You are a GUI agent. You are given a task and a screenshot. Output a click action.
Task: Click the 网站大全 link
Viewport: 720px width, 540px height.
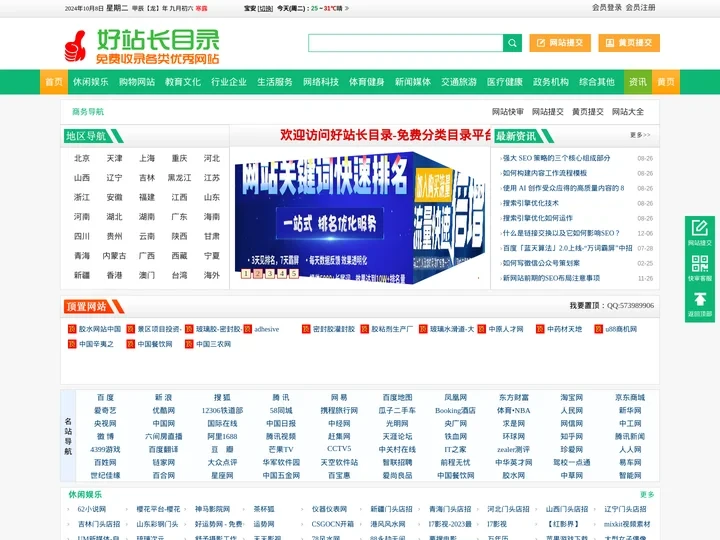click(x=628, y=112)
